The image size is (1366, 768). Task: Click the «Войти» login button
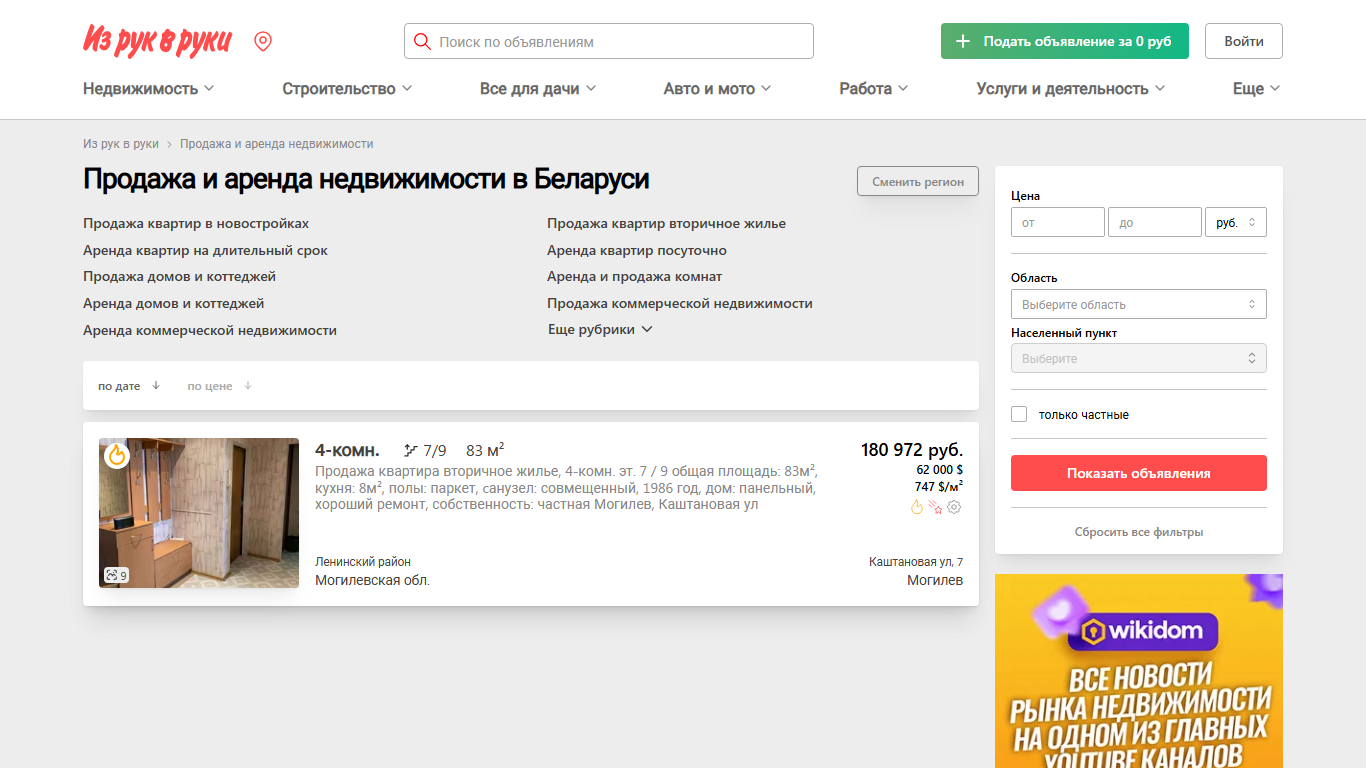point(1244,41)
